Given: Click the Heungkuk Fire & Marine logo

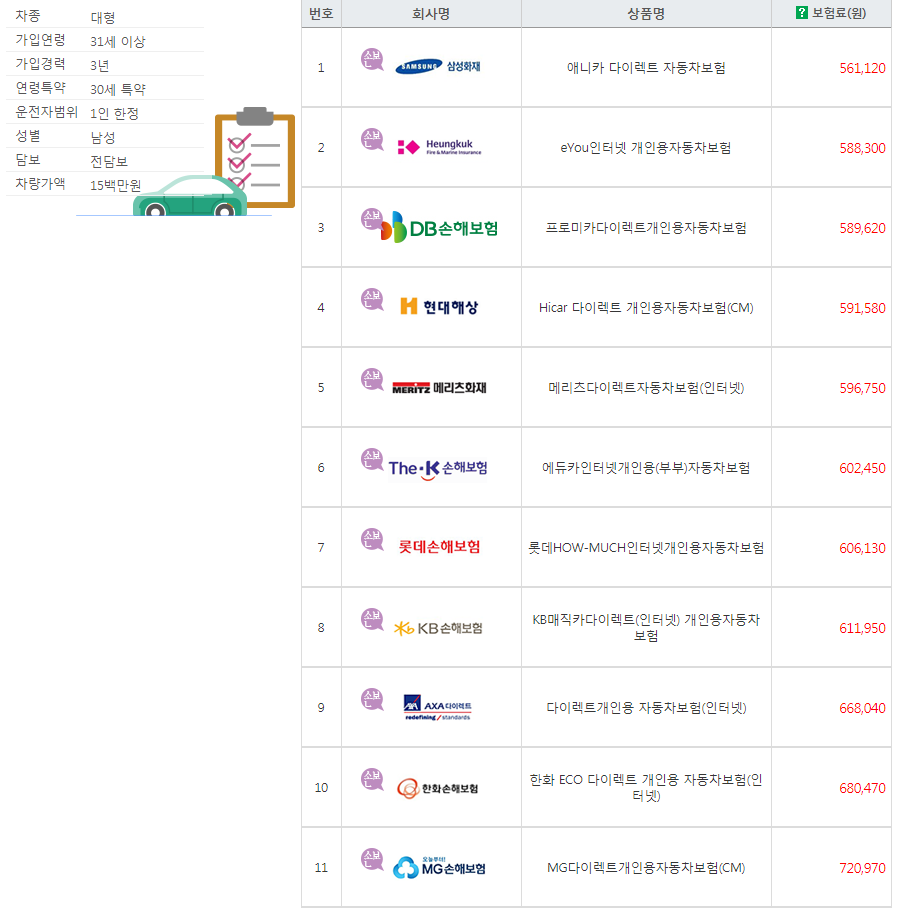Looking at the screenshot, I should [439, 147].
